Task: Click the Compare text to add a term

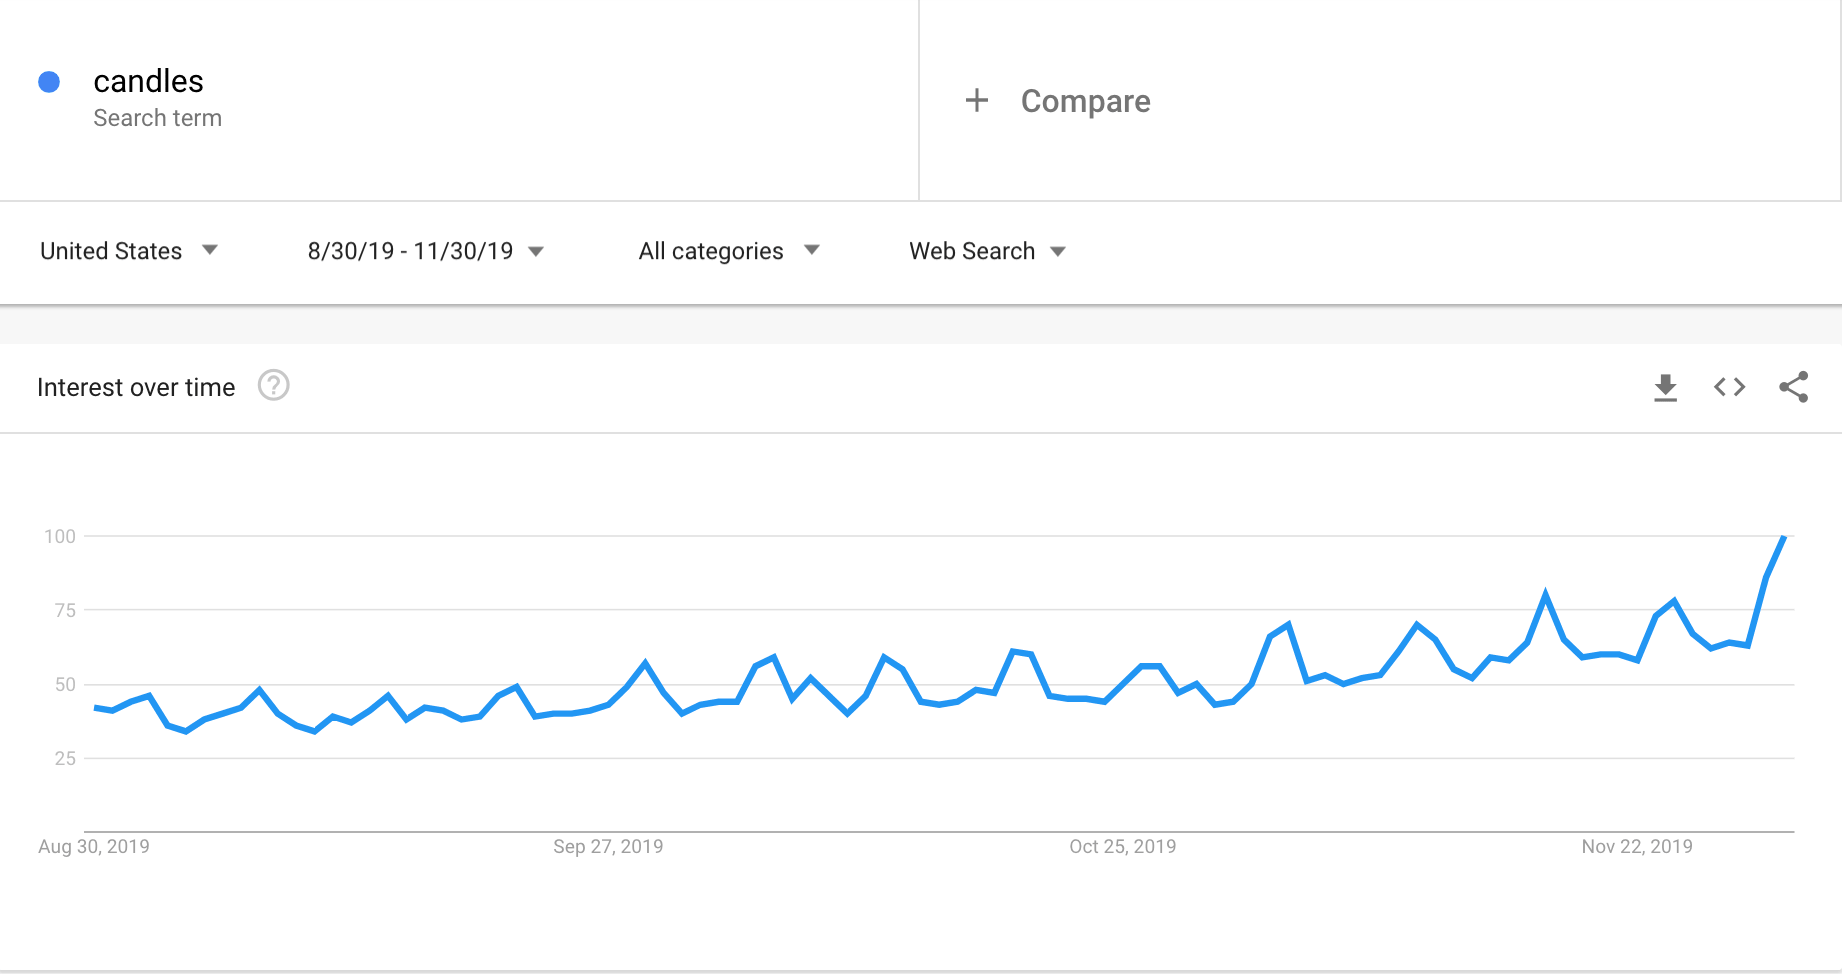Action: pos(1085,101)
